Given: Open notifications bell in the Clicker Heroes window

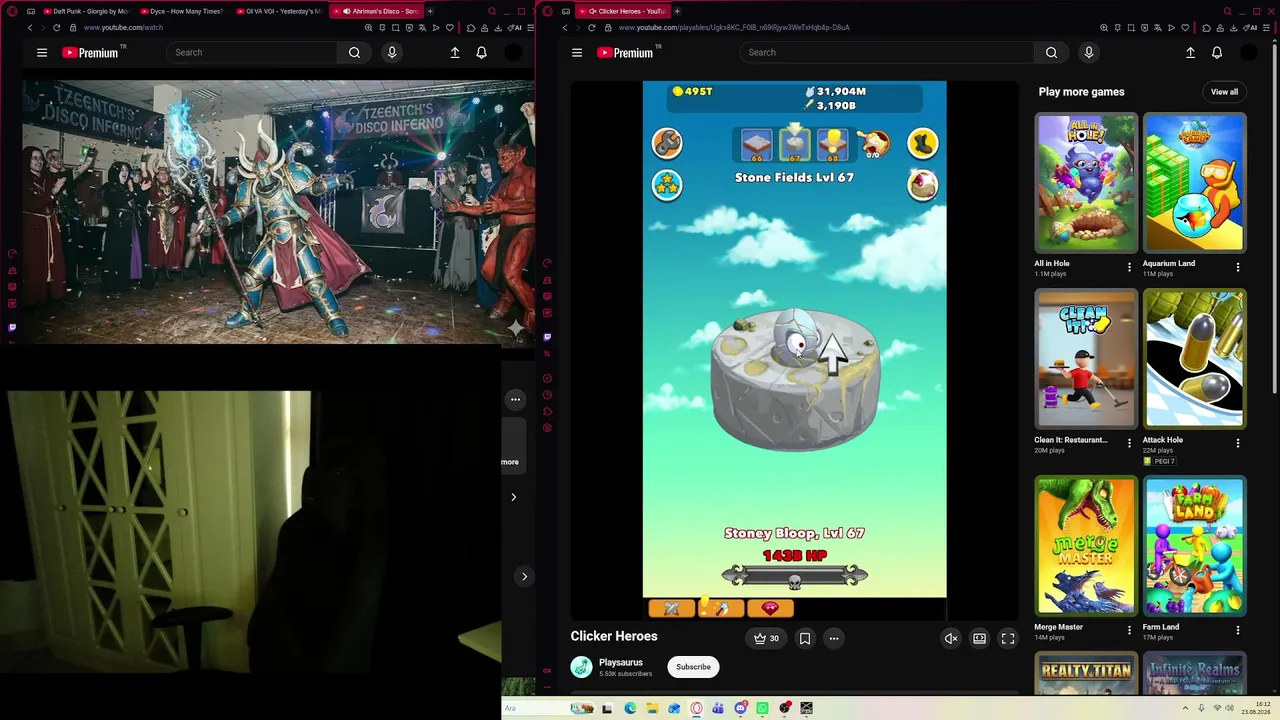Looking at the screenshot, I should pyautogui.click(x=1217, y=52).
